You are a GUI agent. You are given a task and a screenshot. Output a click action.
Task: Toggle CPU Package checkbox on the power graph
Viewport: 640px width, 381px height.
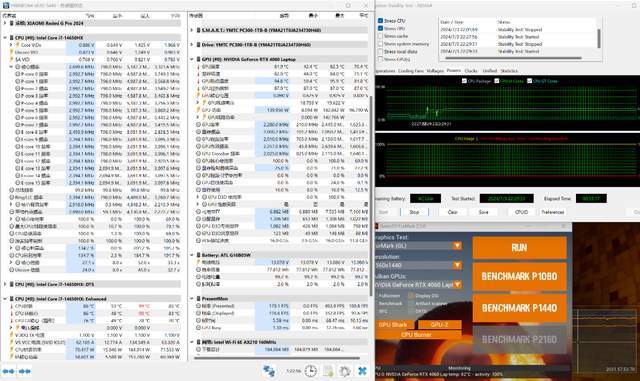pos(464,81)
